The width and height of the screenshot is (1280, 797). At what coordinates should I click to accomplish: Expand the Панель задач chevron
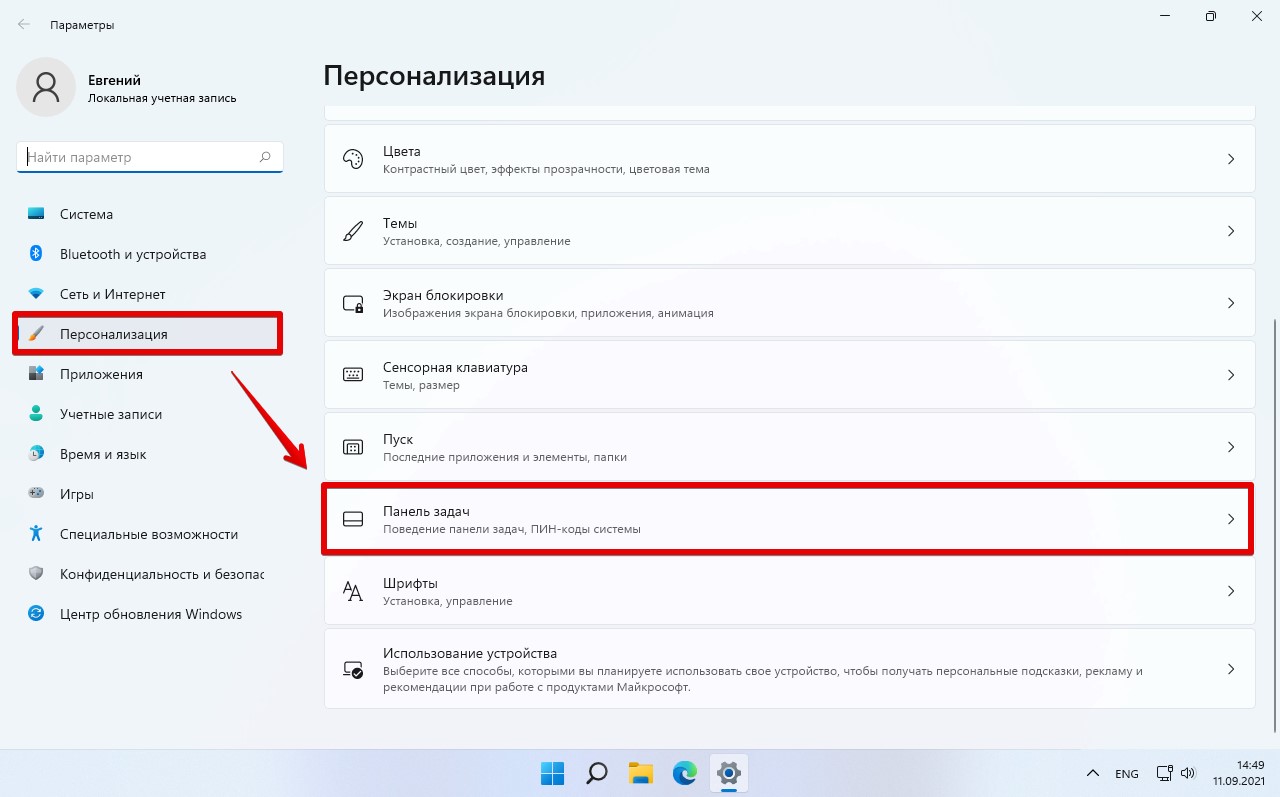coord(1231,519)
